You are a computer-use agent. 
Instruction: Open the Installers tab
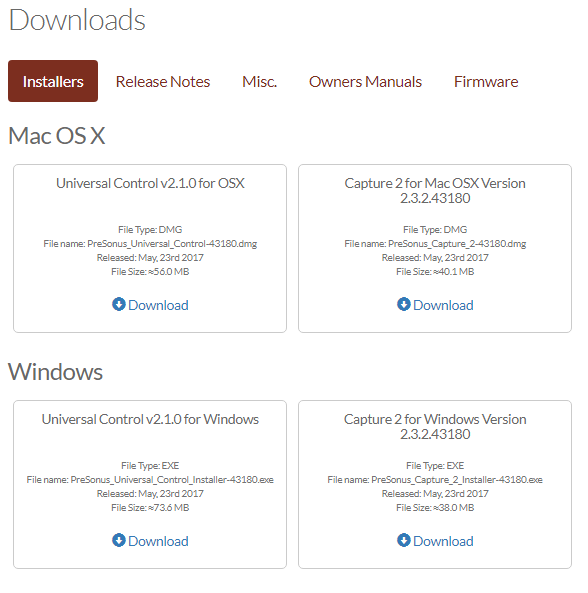(53, 81)
